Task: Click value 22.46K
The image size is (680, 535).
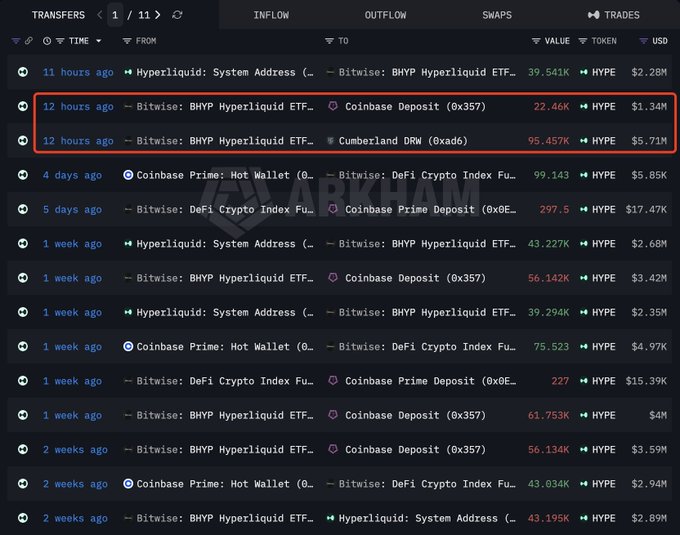Action: click(551, 107)
